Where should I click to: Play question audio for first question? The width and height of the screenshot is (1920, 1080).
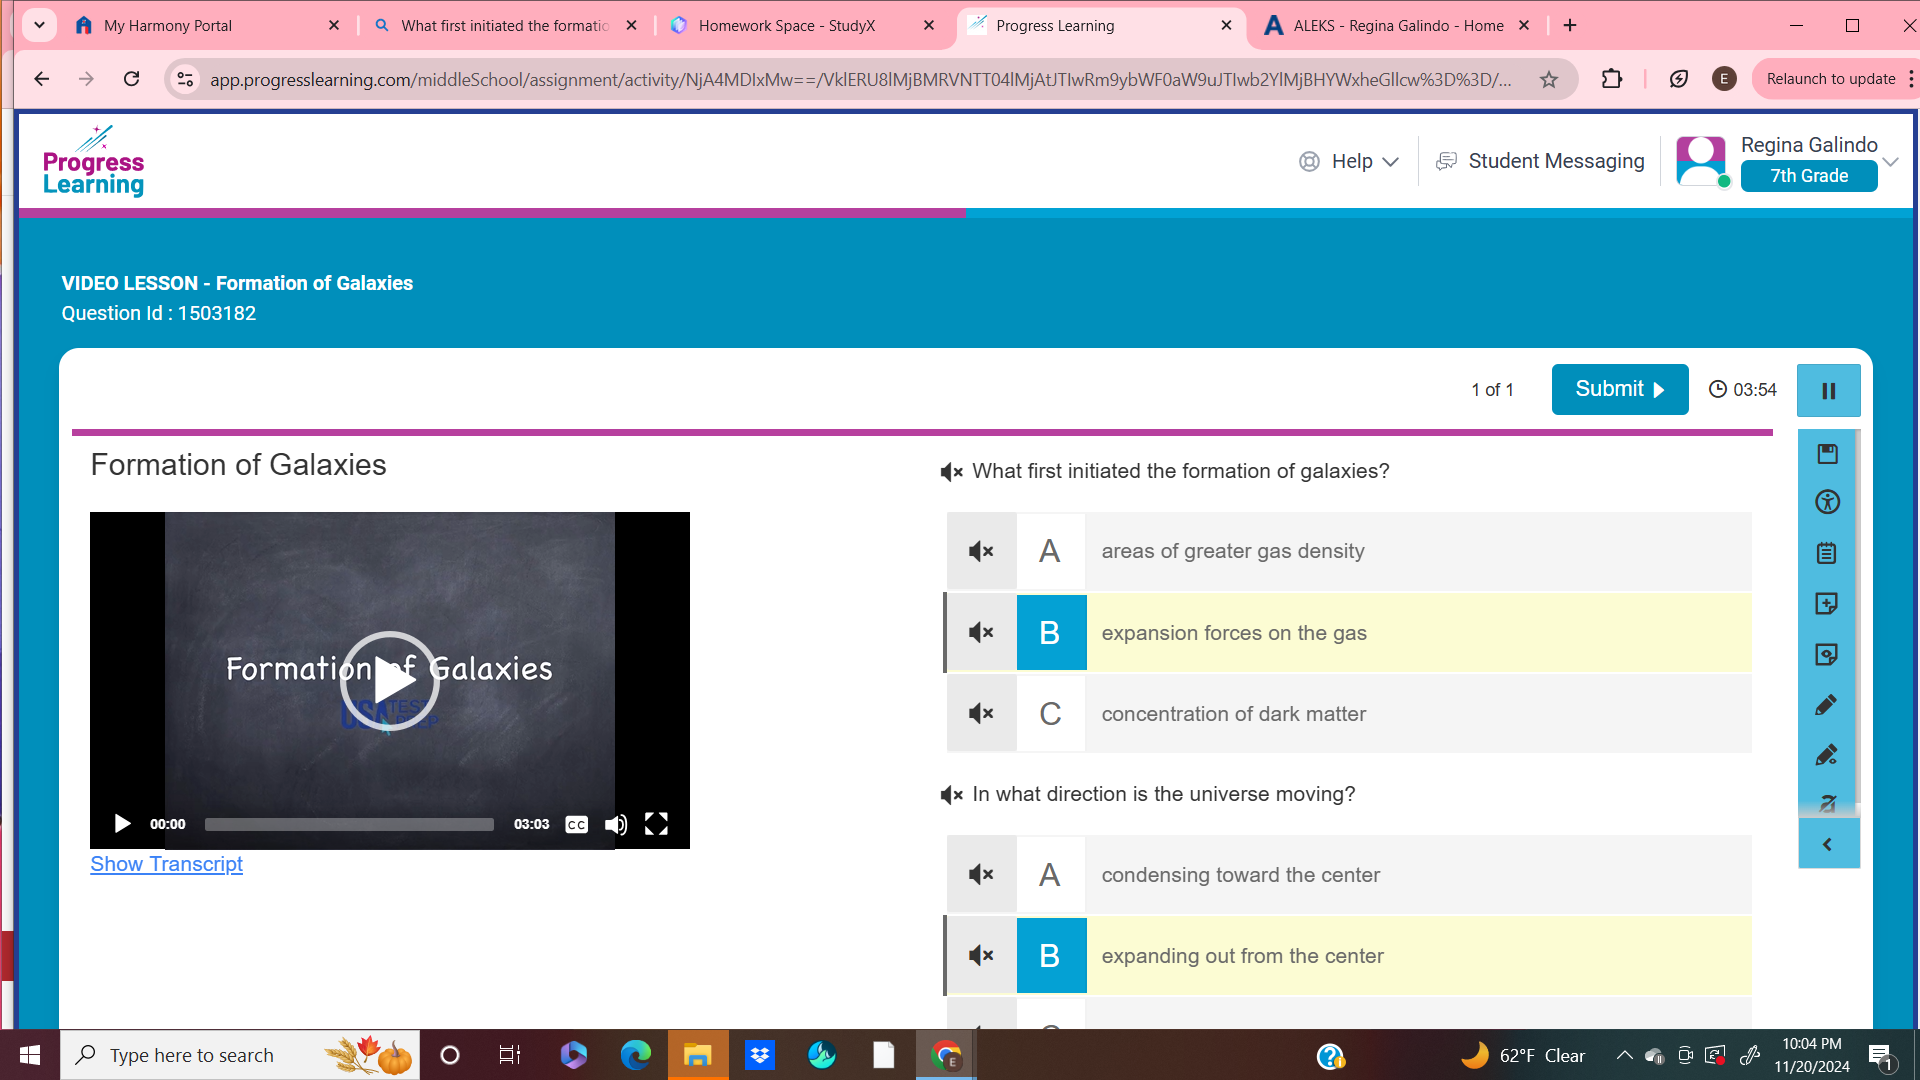point(951,472)
